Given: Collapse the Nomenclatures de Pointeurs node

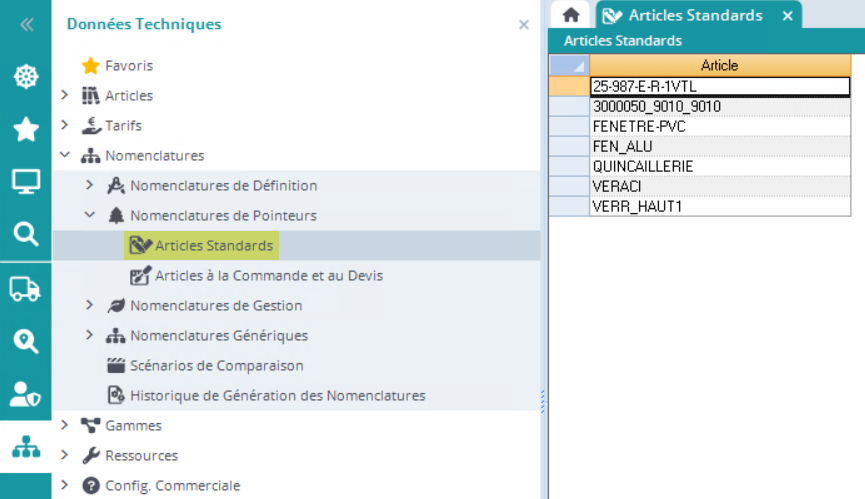Looking at the screenshot, I should coord(90,215).
